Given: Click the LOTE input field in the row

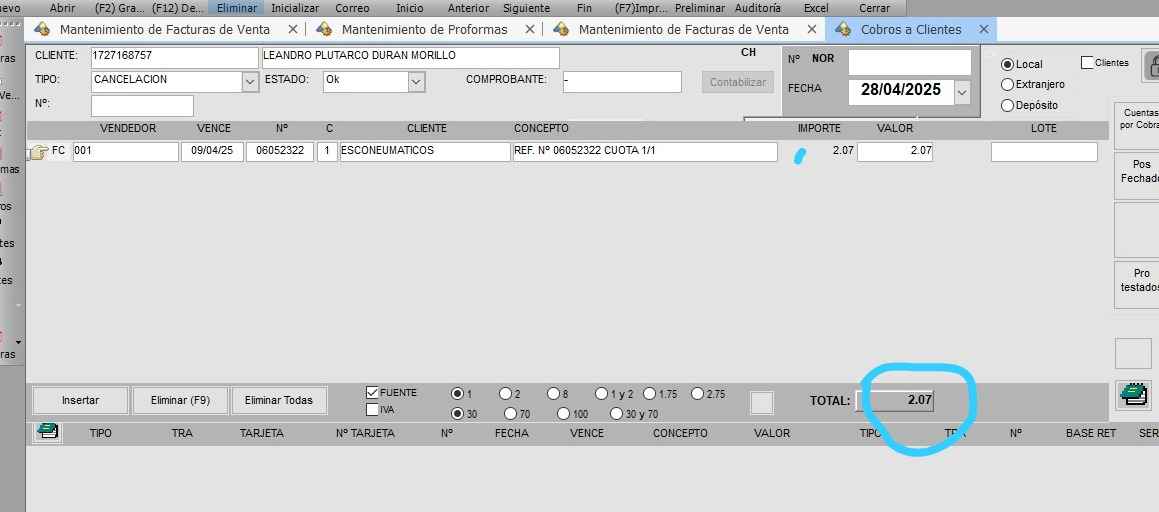Looking at the screenshot, I should pyautogui.click(x=1044, y=152).
